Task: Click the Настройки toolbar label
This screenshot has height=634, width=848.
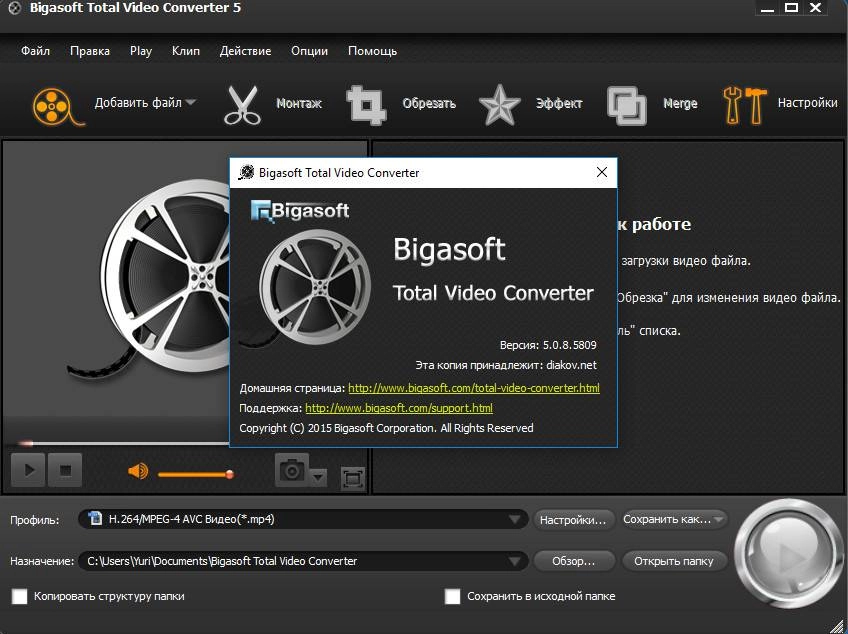Action: pyautogui.click(x=807, y=102)
